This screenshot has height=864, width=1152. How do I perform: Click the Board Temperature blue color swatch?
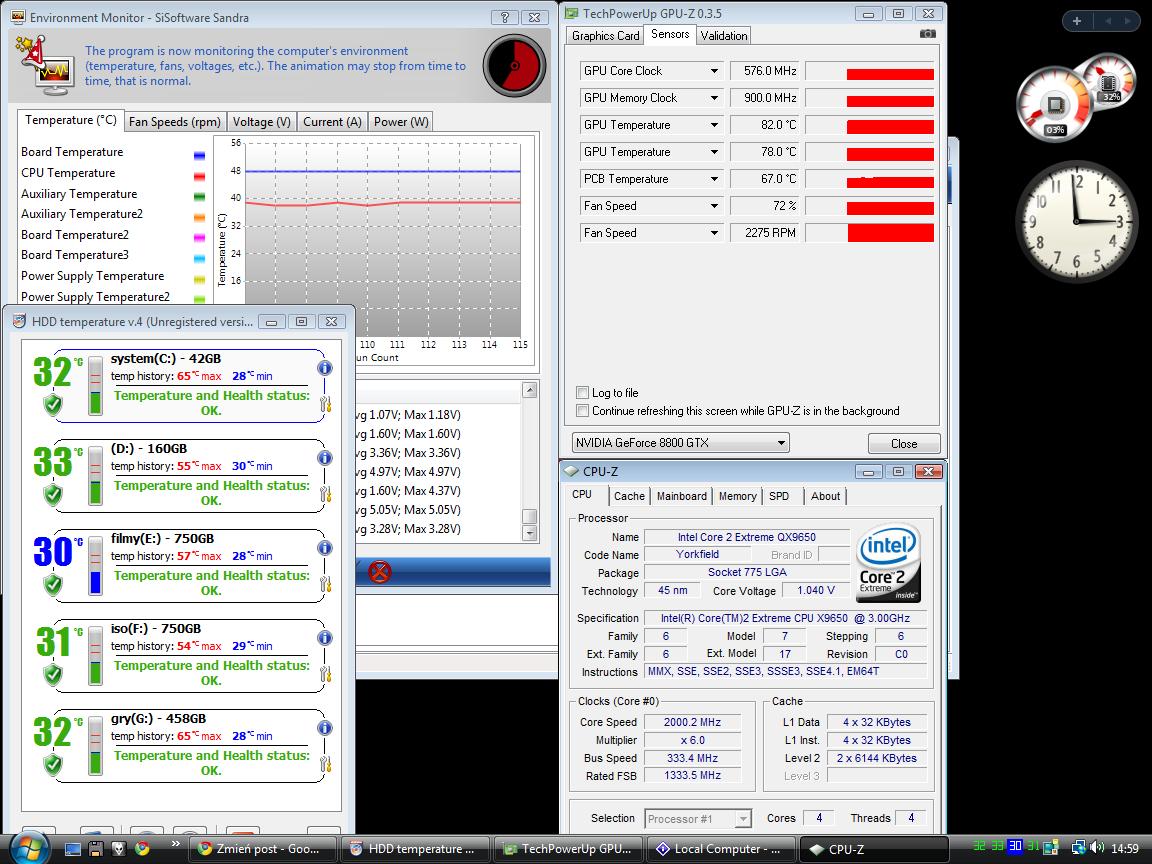click(x=199, y=153)
